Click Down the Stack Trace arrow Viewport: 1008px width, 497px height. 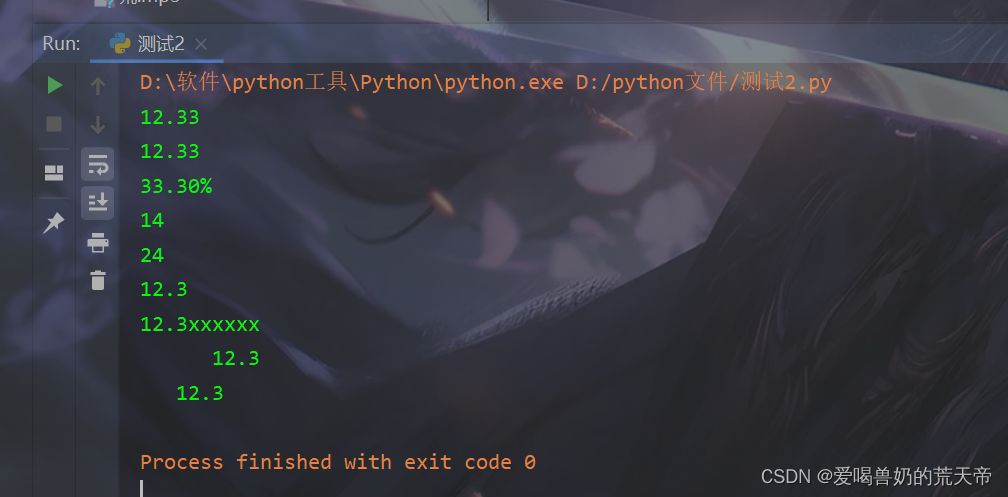(x=98, y=125)
